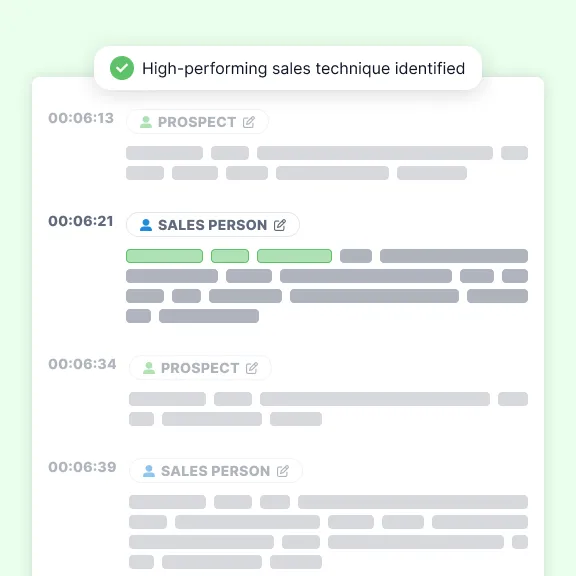576x576 pixels.
Task: Open the High-performing sales technique identified banner
Action: click(288, 68)
